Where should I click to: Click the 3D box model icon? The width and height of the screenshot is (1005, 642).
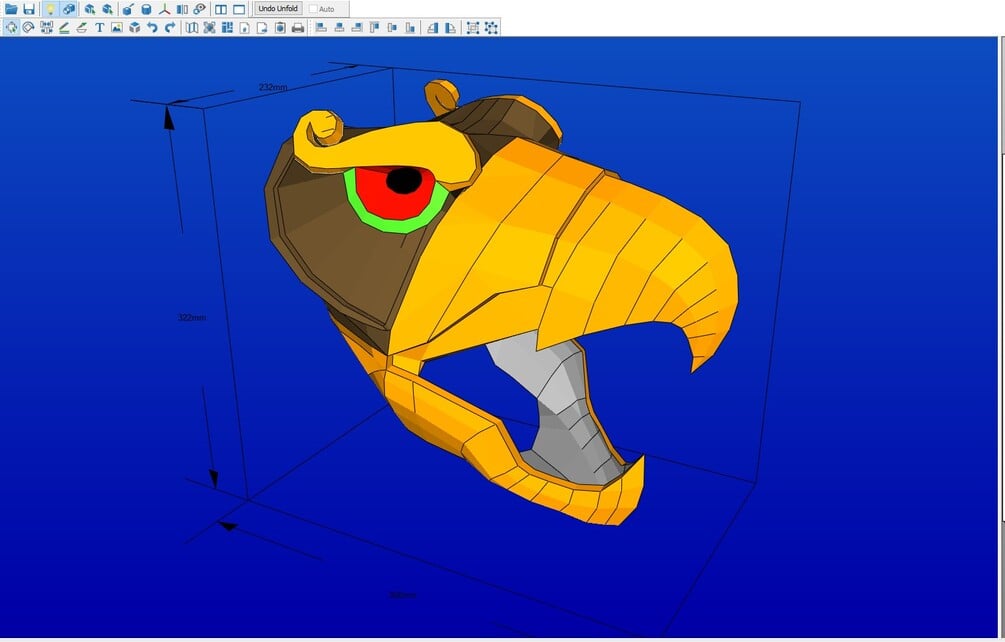(x=135, y=28)
